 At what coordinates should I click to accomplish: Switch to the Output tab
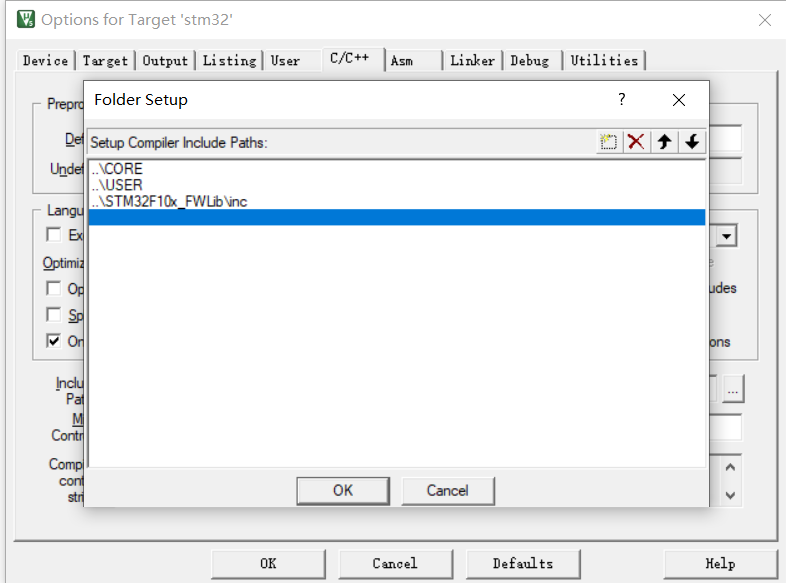click(165, 61)
